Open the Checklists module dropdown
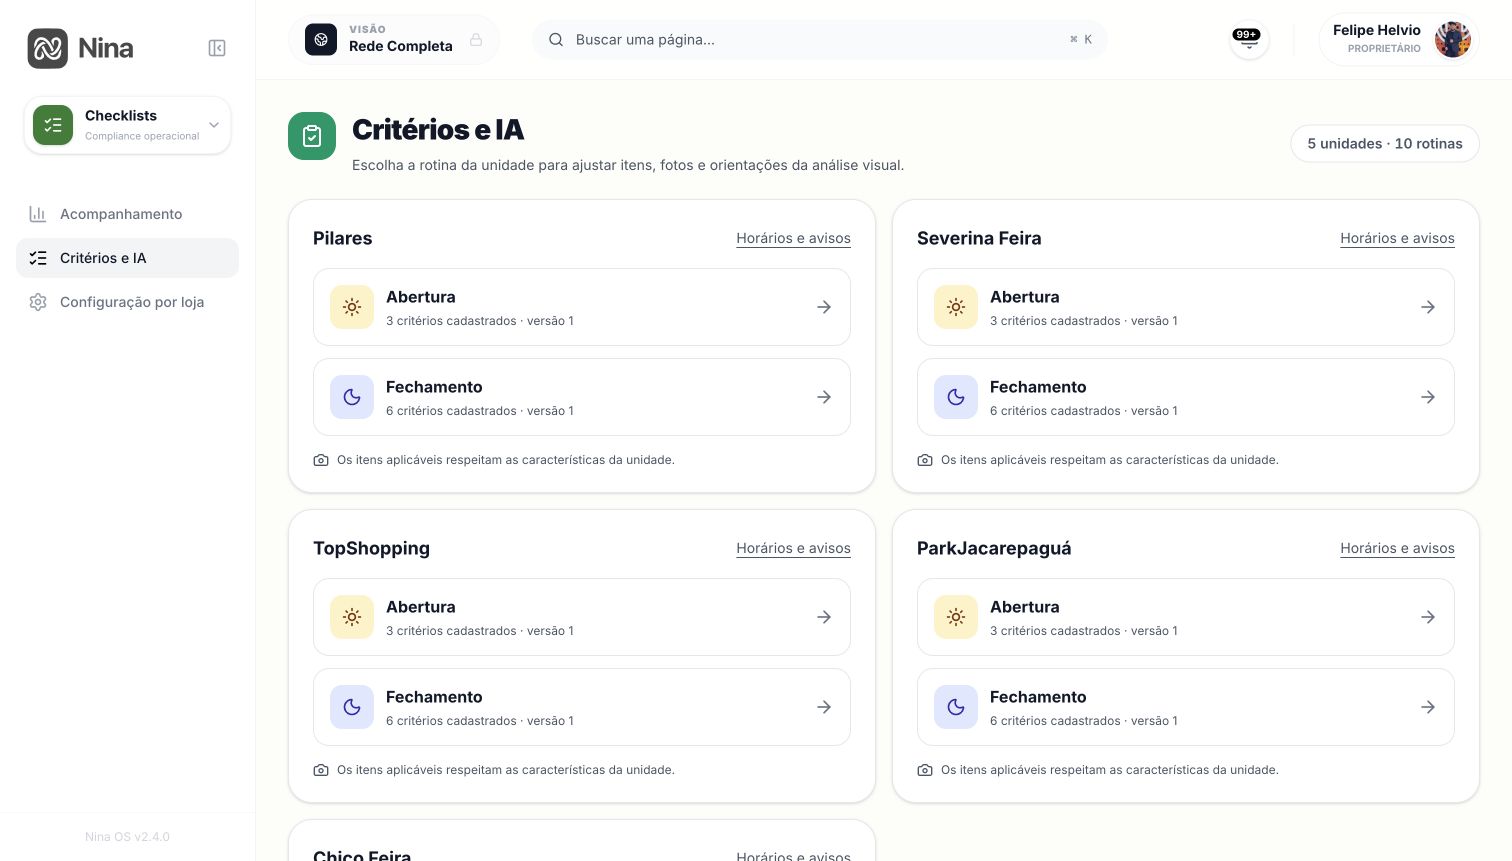1512x861 pixels. coord(127,125)
